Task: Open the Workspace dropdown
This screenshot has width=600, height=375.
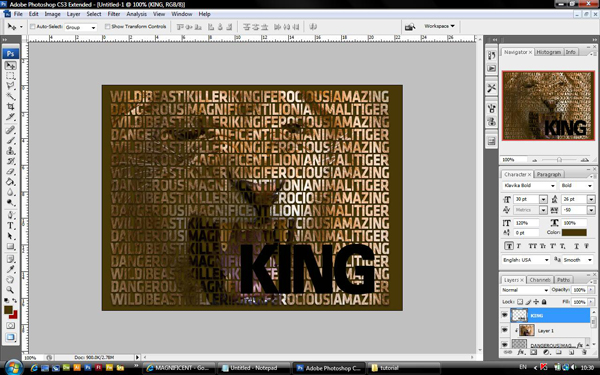Action: (439, 26)
